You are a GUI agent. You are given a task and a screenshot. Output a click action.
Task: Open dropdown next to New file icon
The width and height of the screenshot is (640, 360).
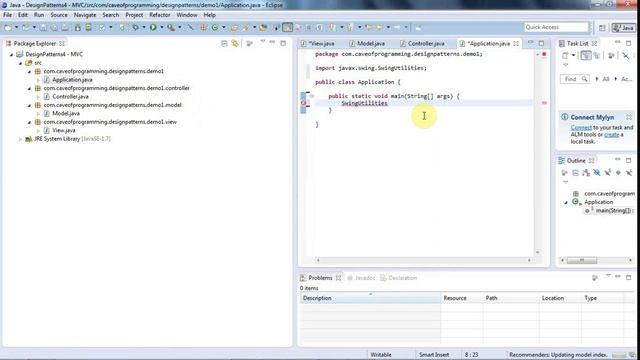17,27
